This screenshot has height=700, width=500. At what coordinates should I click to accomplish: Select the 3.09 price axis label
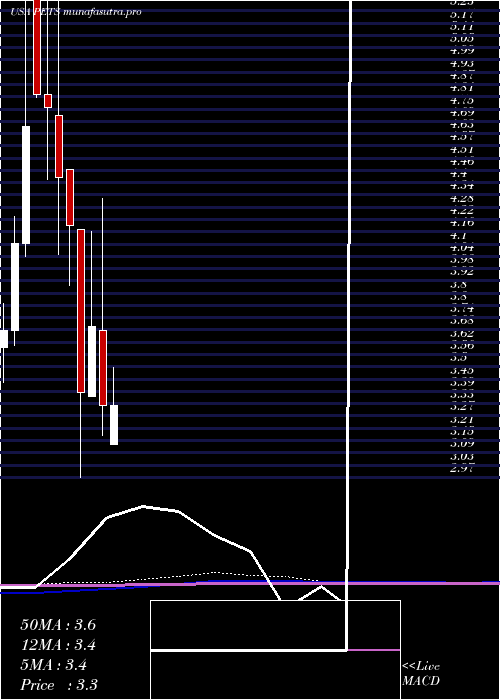(462, 444)
